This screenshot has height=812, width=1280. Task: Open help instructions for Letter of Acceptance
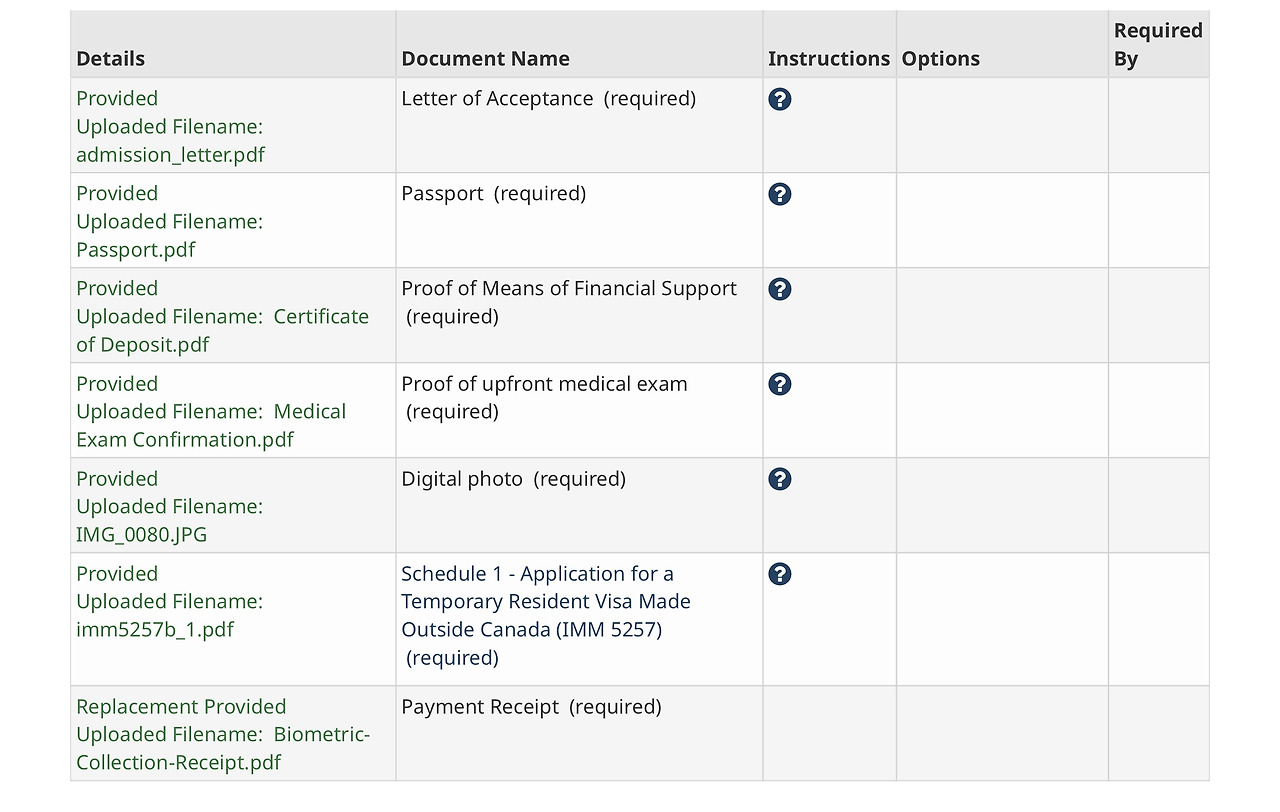coord(780,99)
